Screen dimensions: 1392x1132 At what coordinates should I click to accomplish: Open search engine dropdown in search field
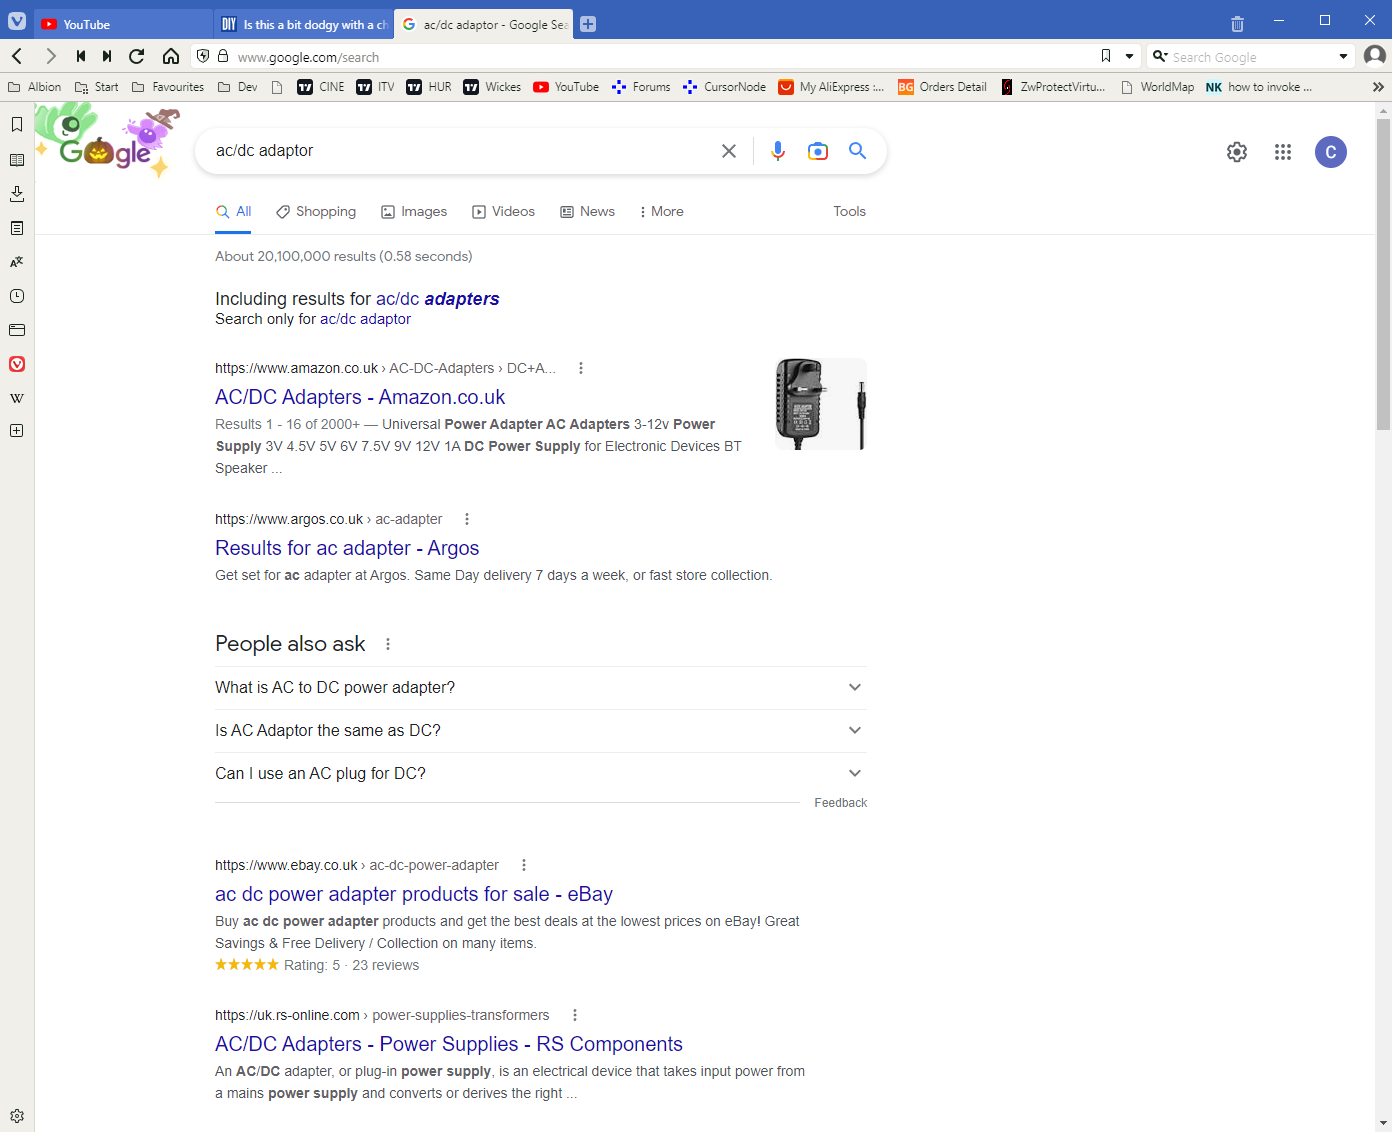point(1343,57)
